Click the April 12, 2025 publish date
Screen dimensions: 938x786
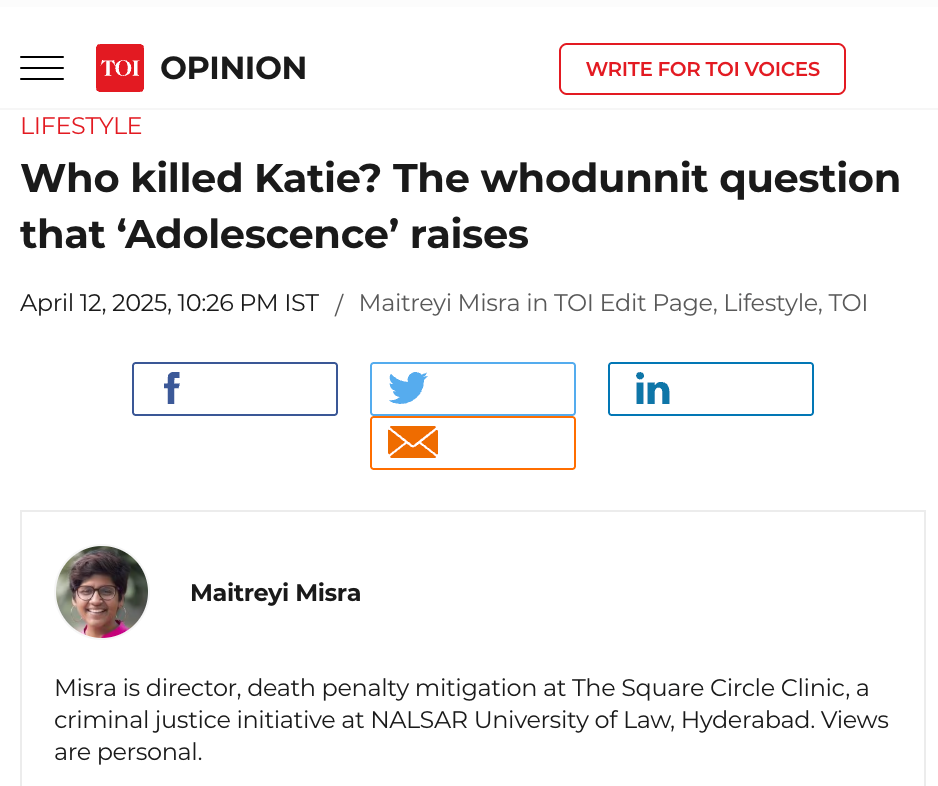pyautogui.click(x=169, y=303)
